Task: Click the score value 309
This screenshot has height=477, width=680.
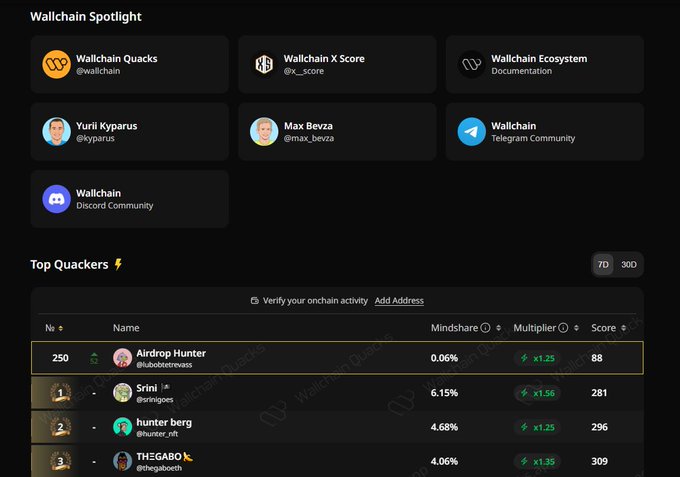Action: [x=599, y=461]
